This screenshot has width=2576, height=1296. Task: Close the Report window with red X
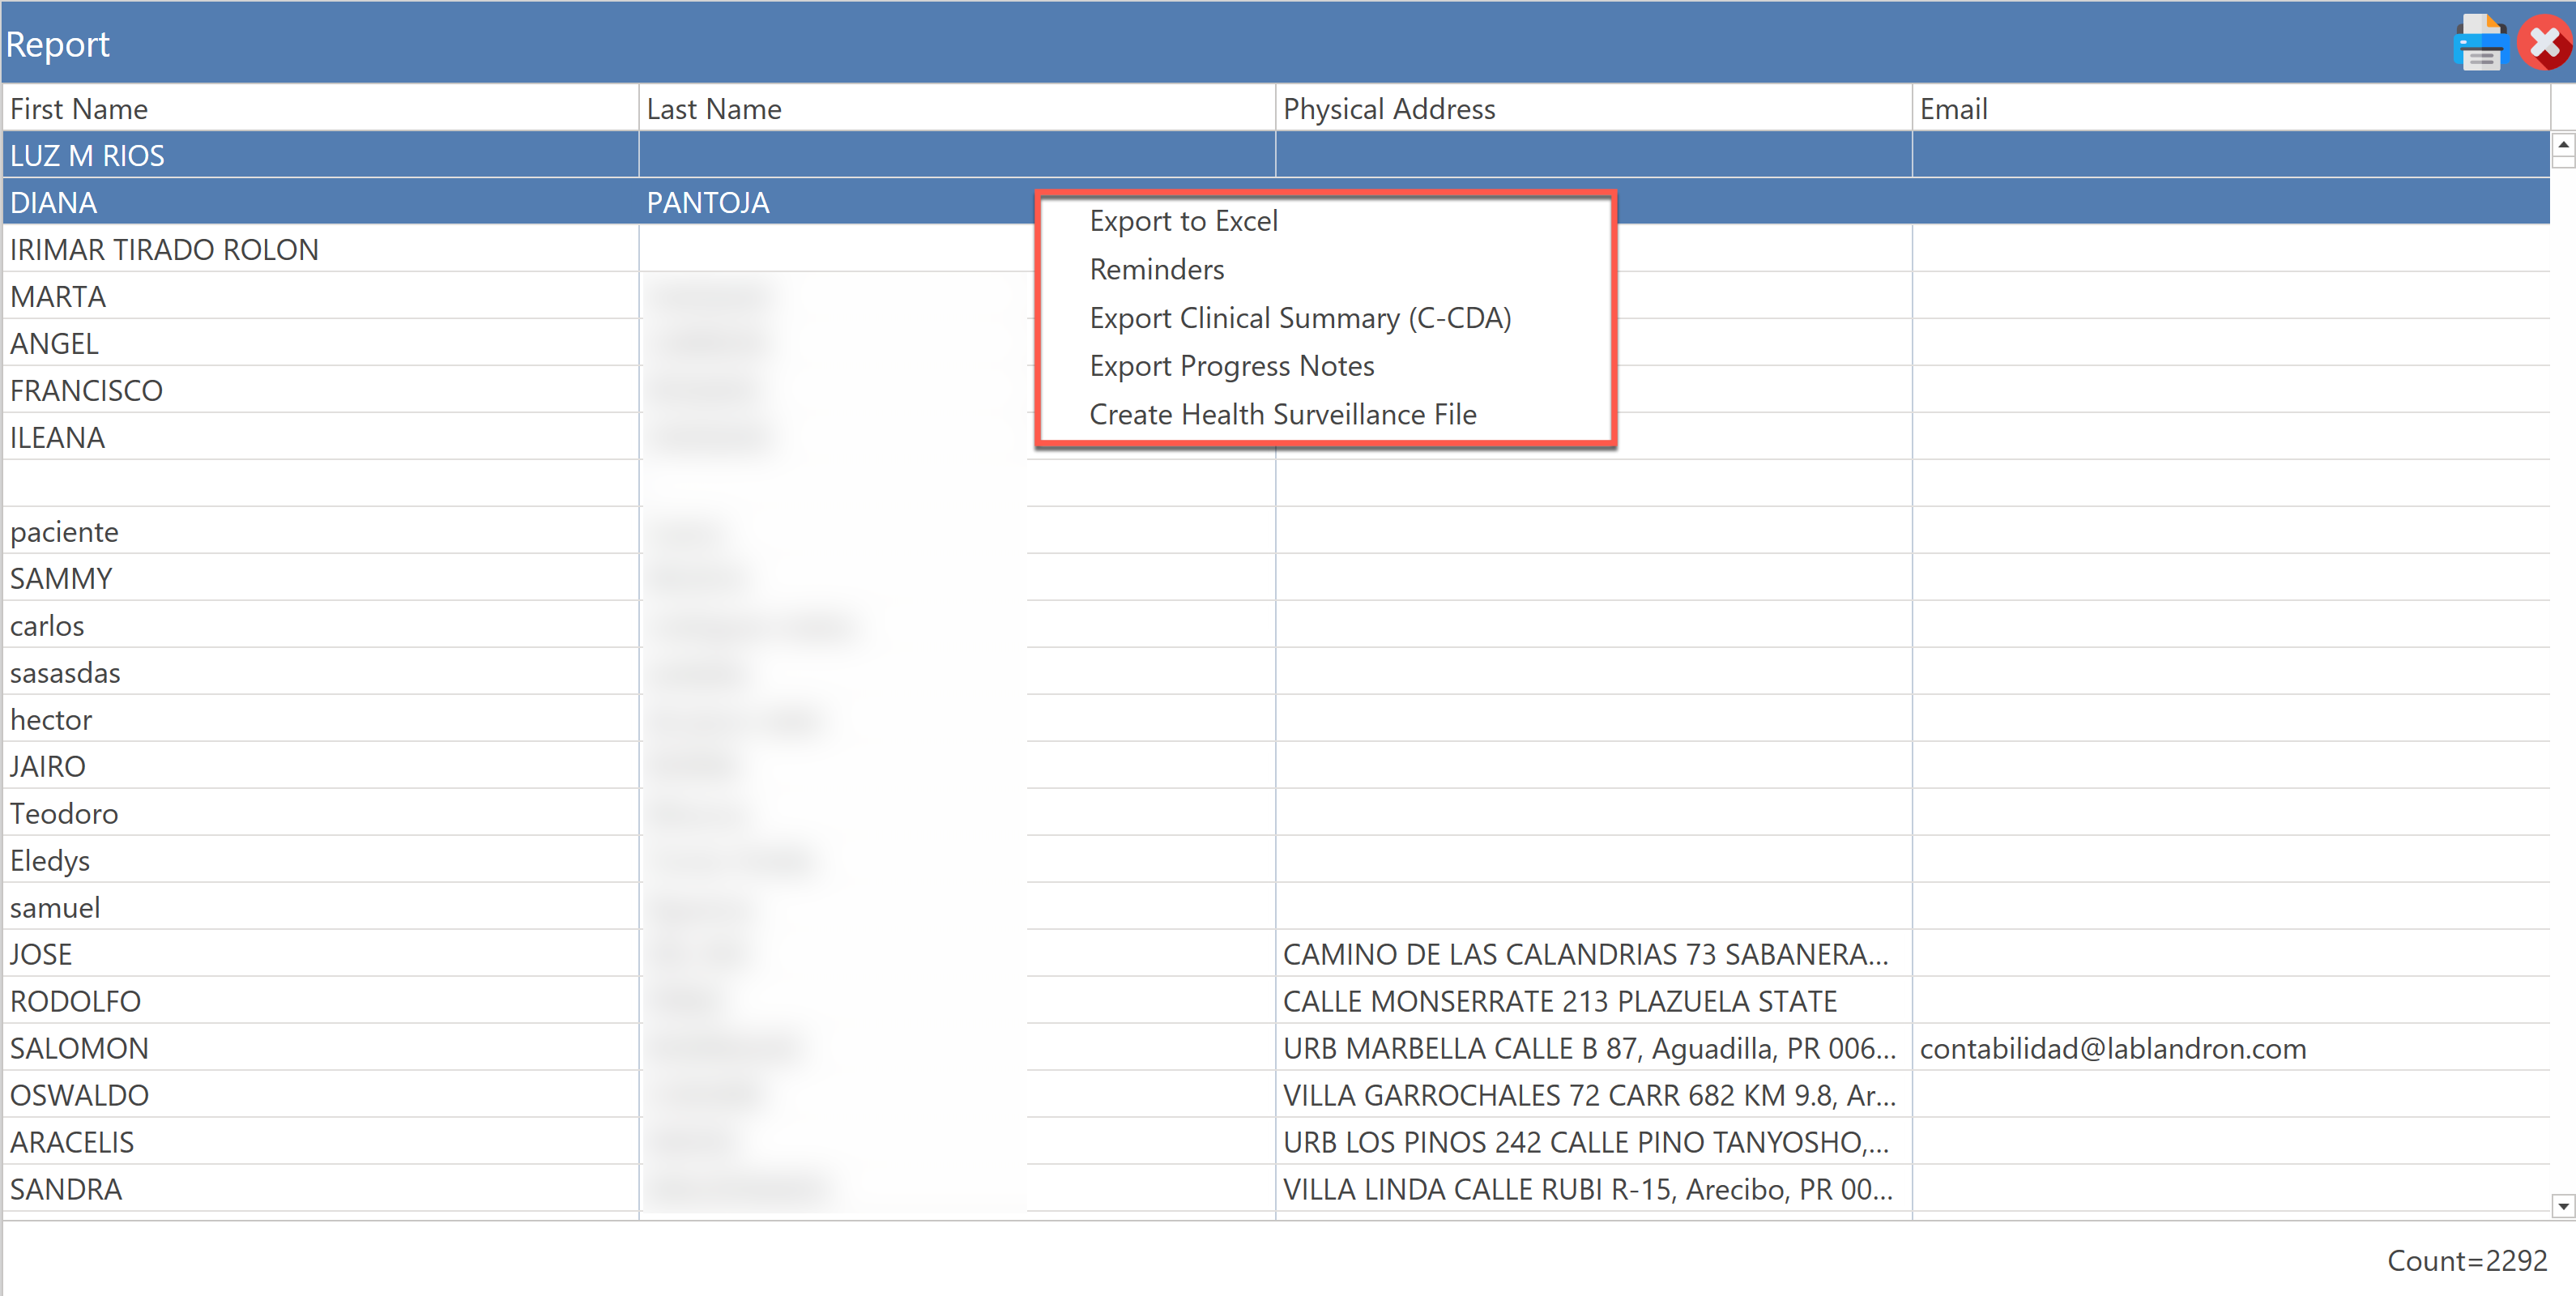[2544, 44]
